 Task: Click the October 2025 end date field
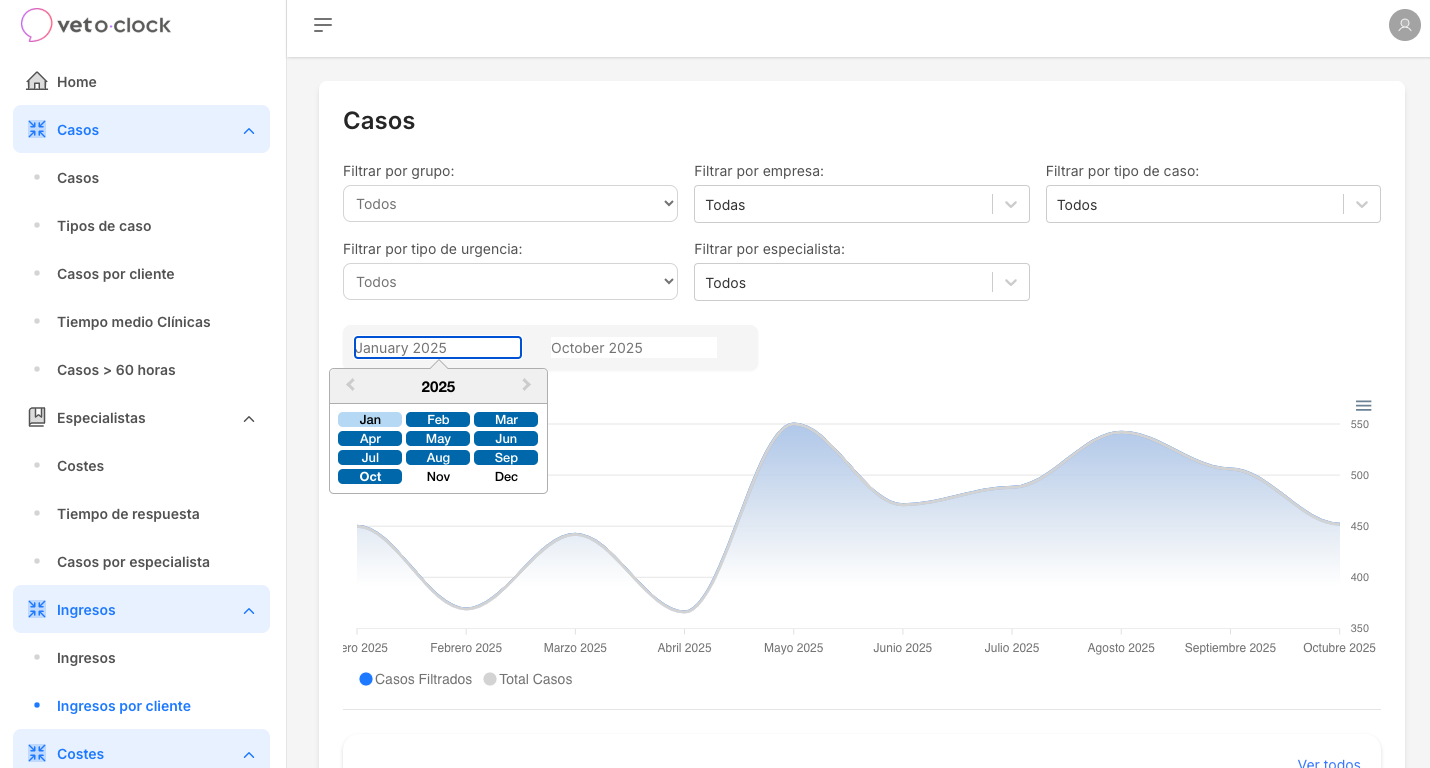coord(631,347)
